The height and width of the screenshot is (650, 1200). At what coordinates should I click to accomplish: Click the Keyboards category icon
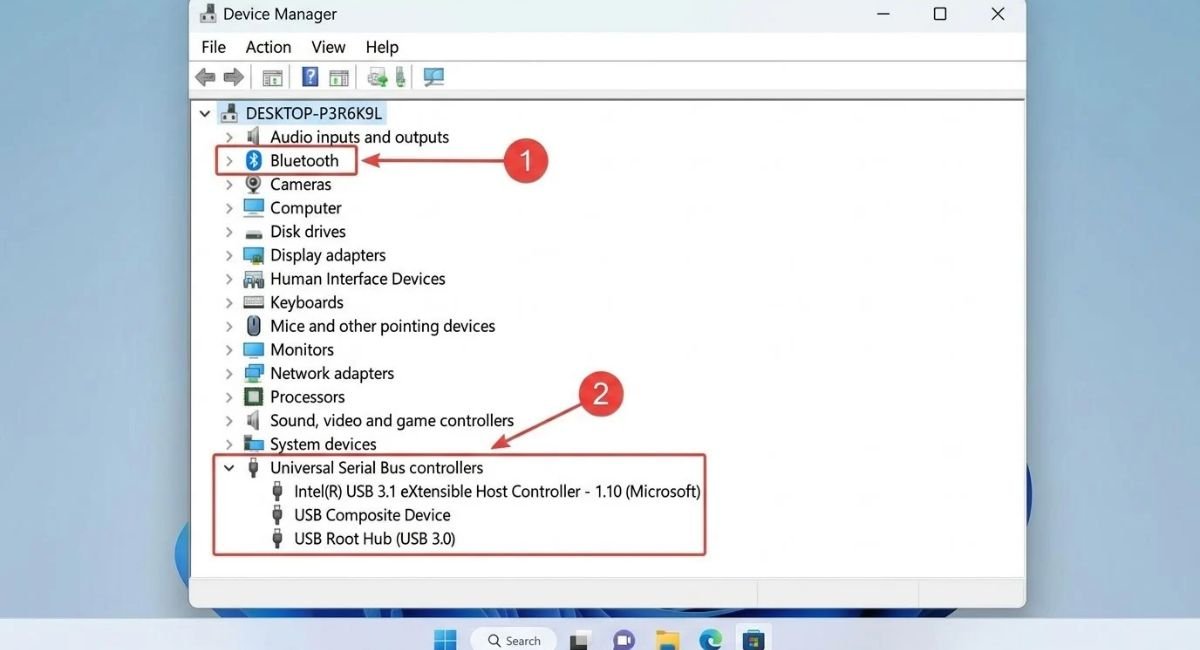253,302
